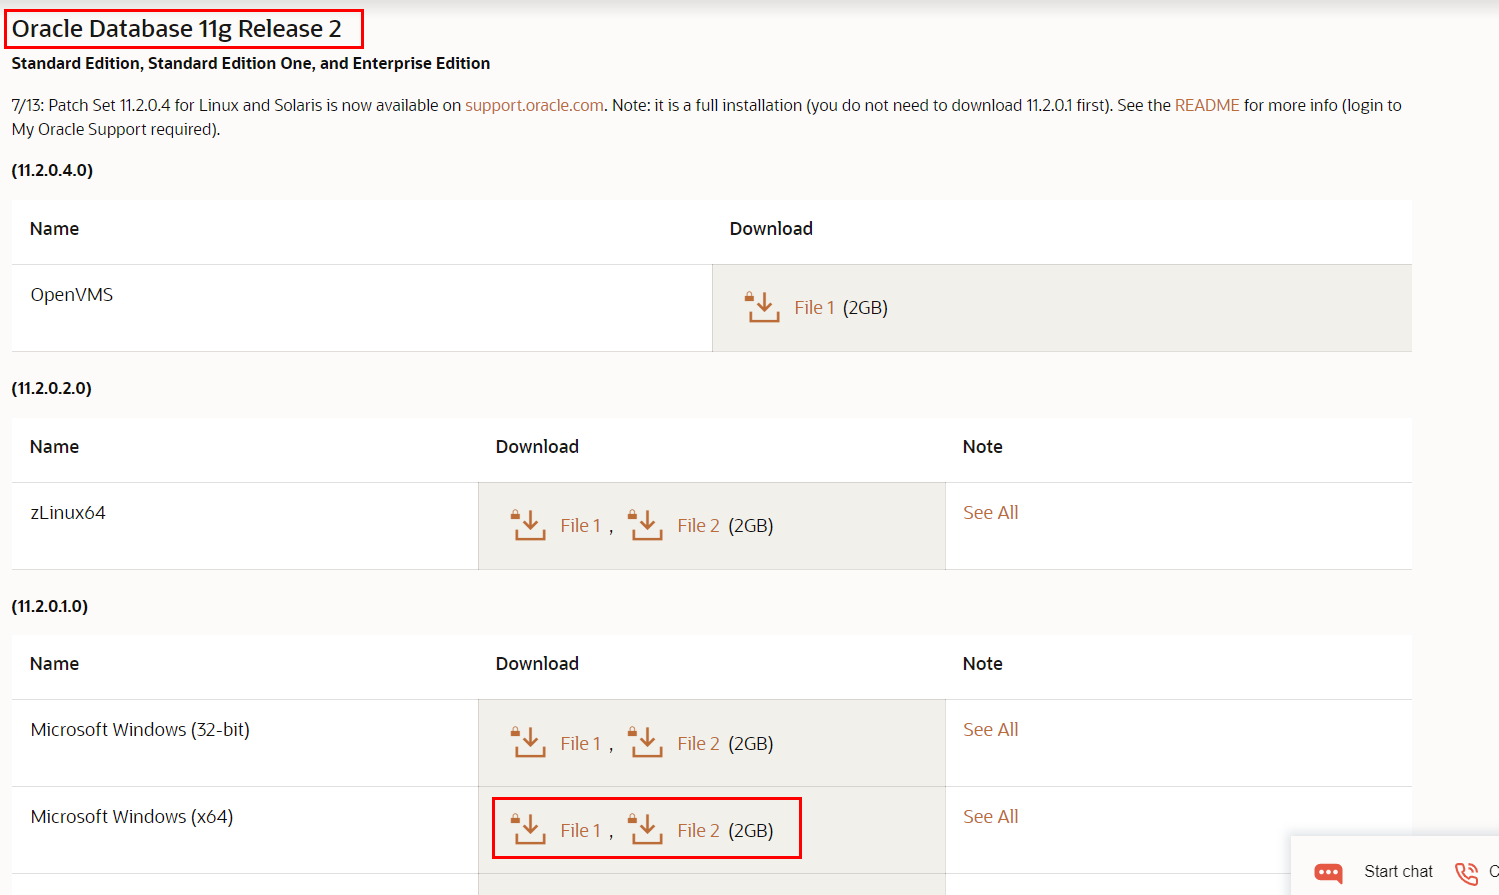Click Windows (32-bit) File 2 download icon
1499x895 pixels.
(645, 743)
